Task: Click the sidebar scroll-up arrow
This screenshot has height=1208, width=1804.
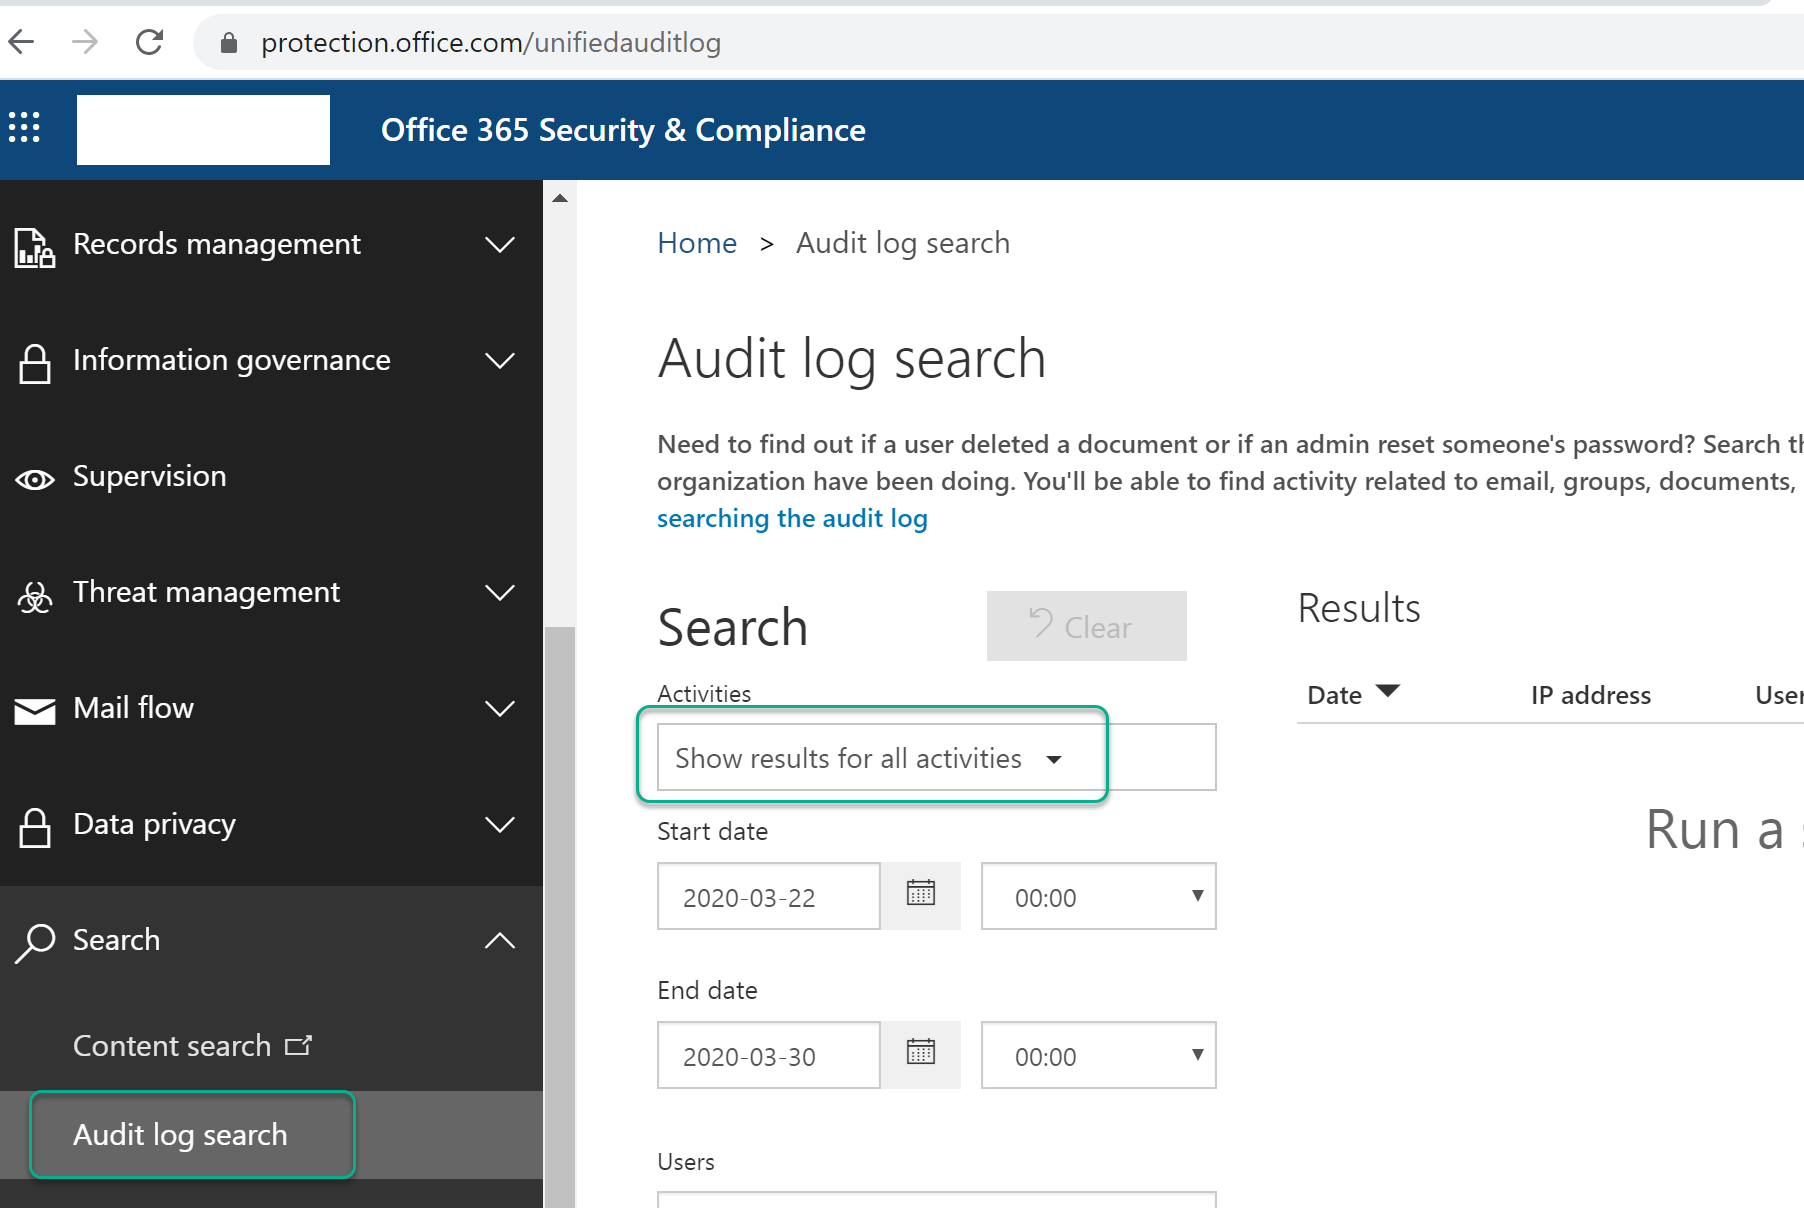Action: tap(560, 198)
